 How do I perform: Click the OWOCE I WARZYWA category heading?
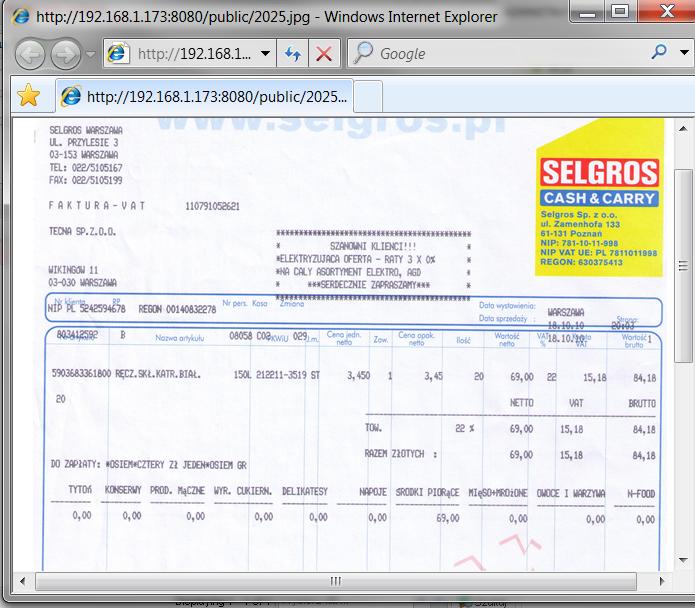[571, 493]
